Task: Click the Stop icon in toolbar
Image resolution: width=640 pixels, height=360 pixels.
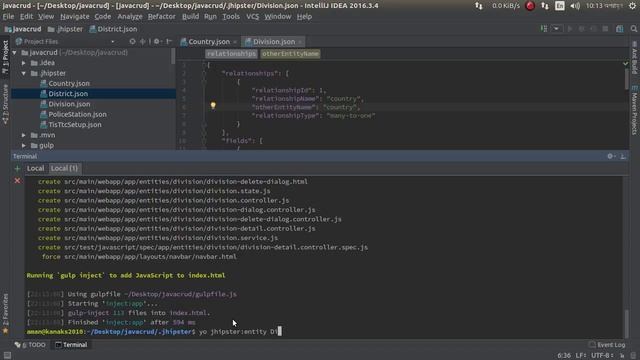Action: tap(605, 29)
